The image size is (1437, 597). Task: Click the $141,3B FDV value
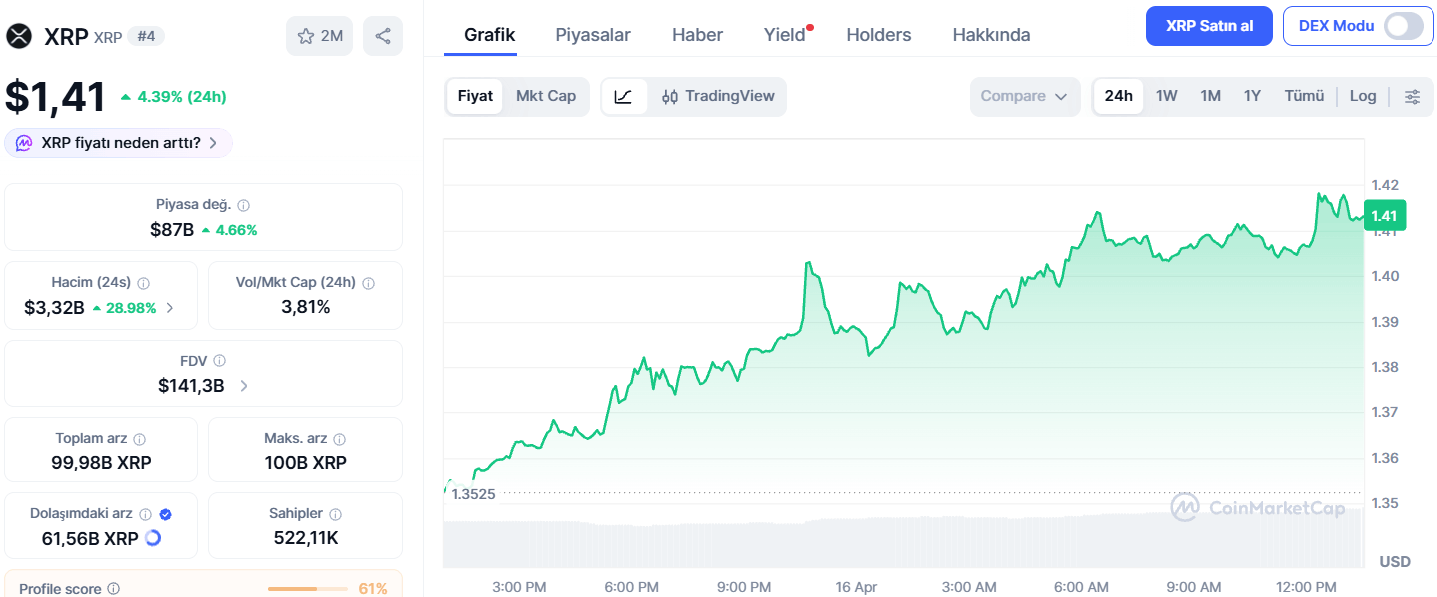[x=191, y=386]
